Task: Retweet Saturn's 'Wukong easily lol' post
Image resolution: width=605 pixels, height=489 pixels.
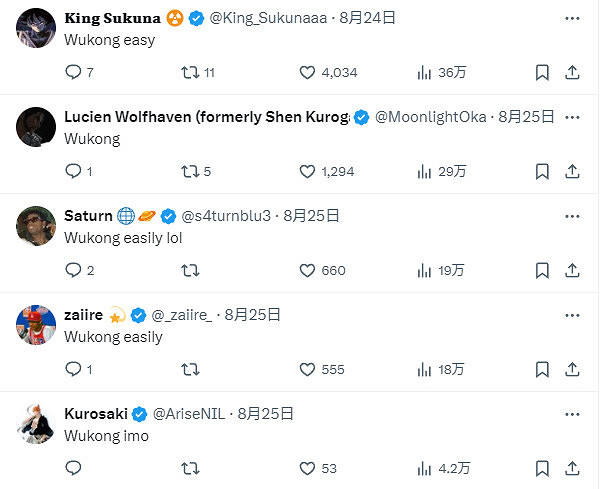Action: point(189,270)
